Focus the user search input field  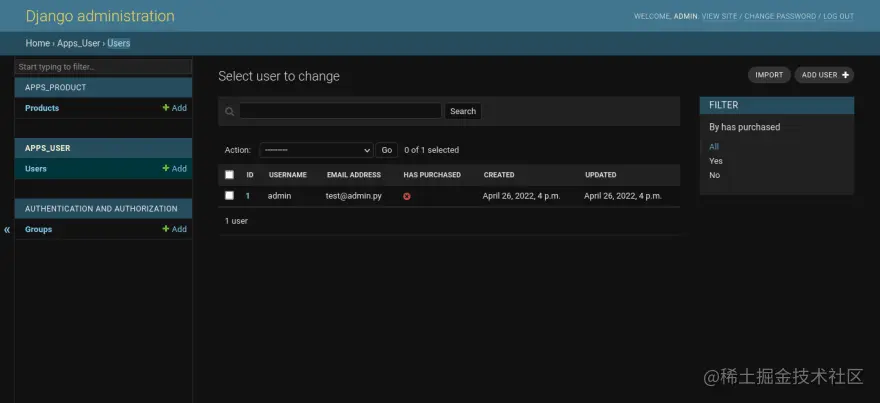pyautogui.click(x=340, y=111)
